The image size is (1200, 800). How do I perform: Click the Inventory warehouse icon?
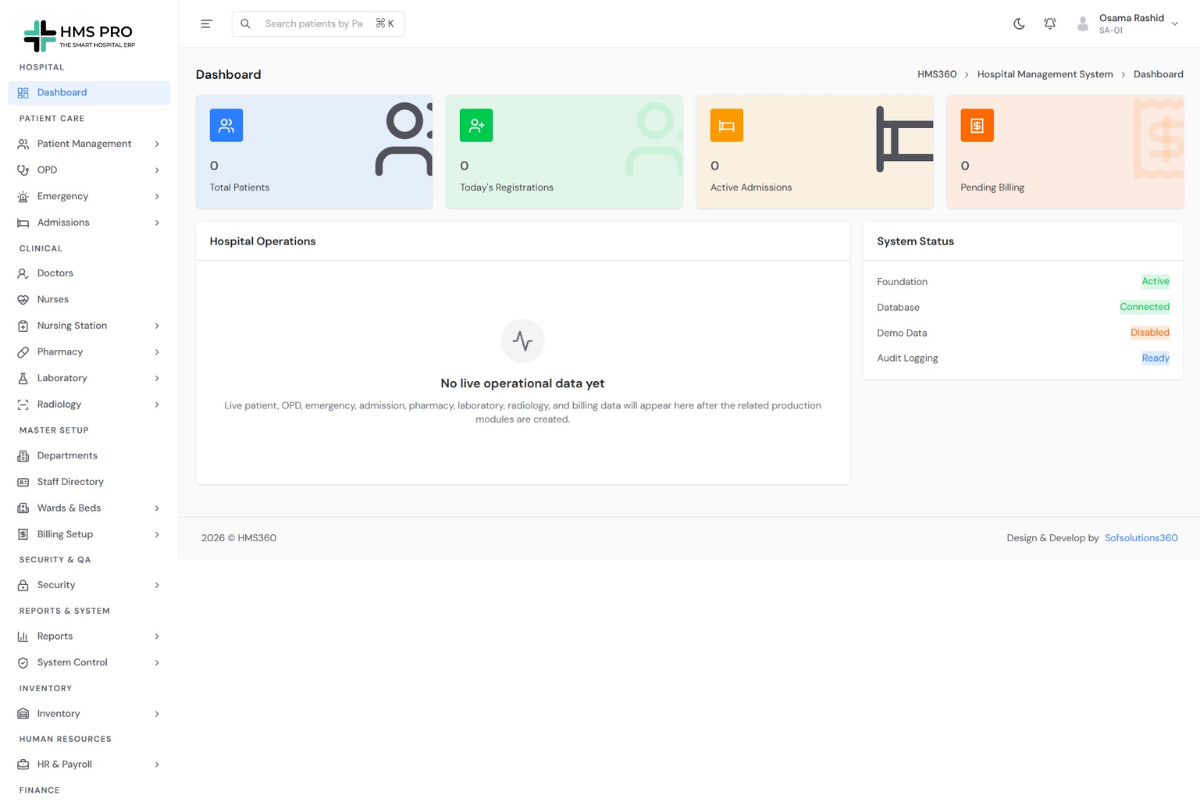pos(23,714)
